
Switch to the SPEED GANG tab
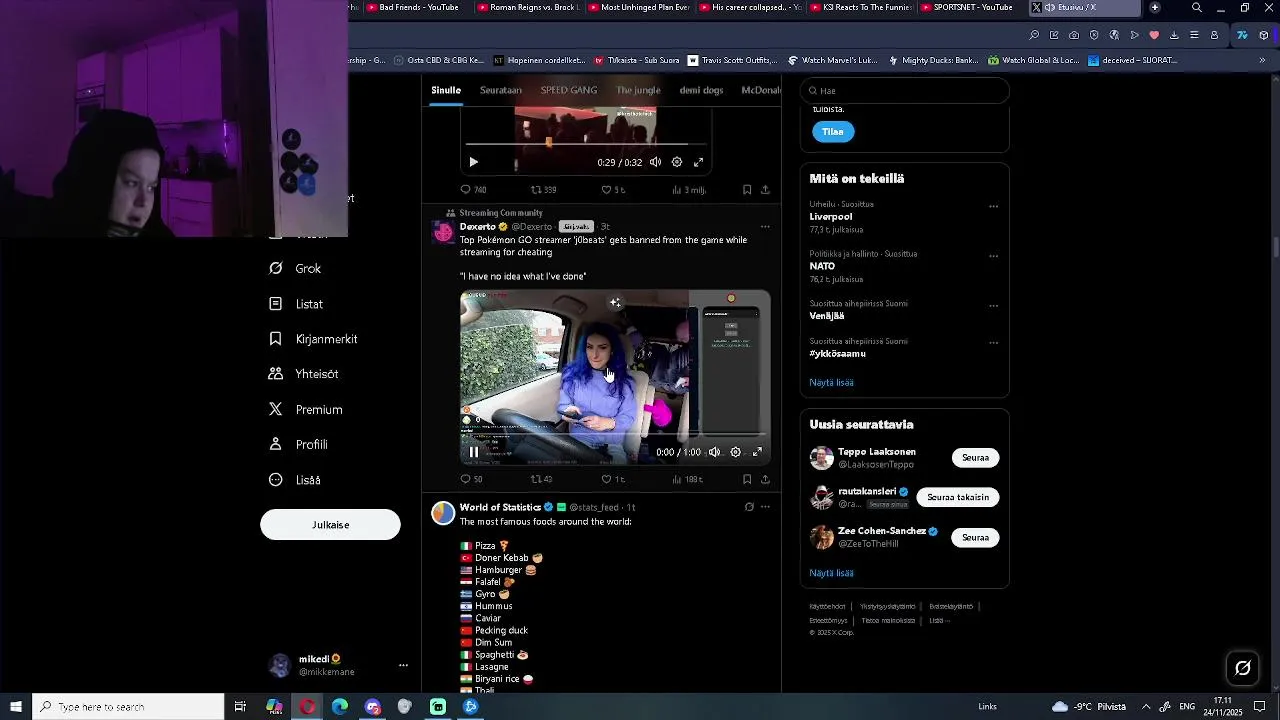569,90
